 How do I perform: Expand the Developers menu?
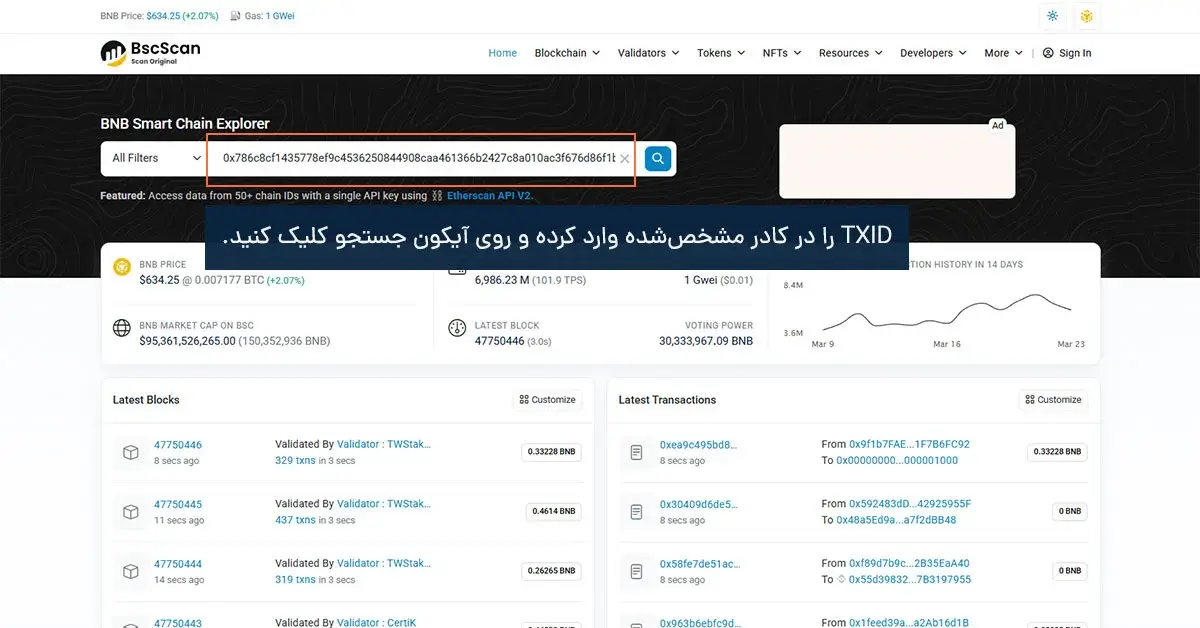point(933,53)
